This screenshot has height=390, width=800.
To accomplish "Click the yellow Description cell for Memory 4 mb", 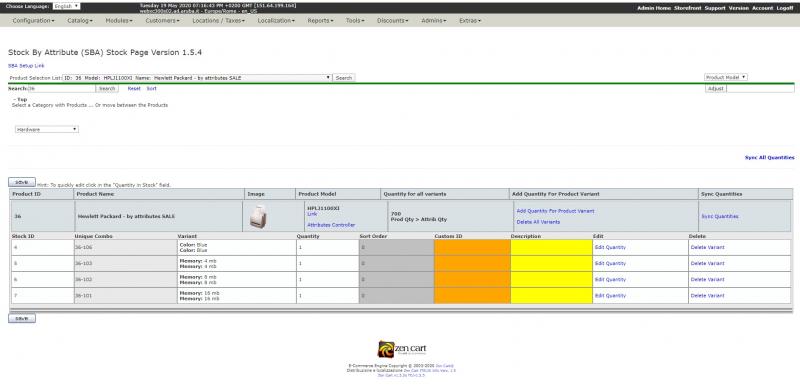I will point(552,263).
